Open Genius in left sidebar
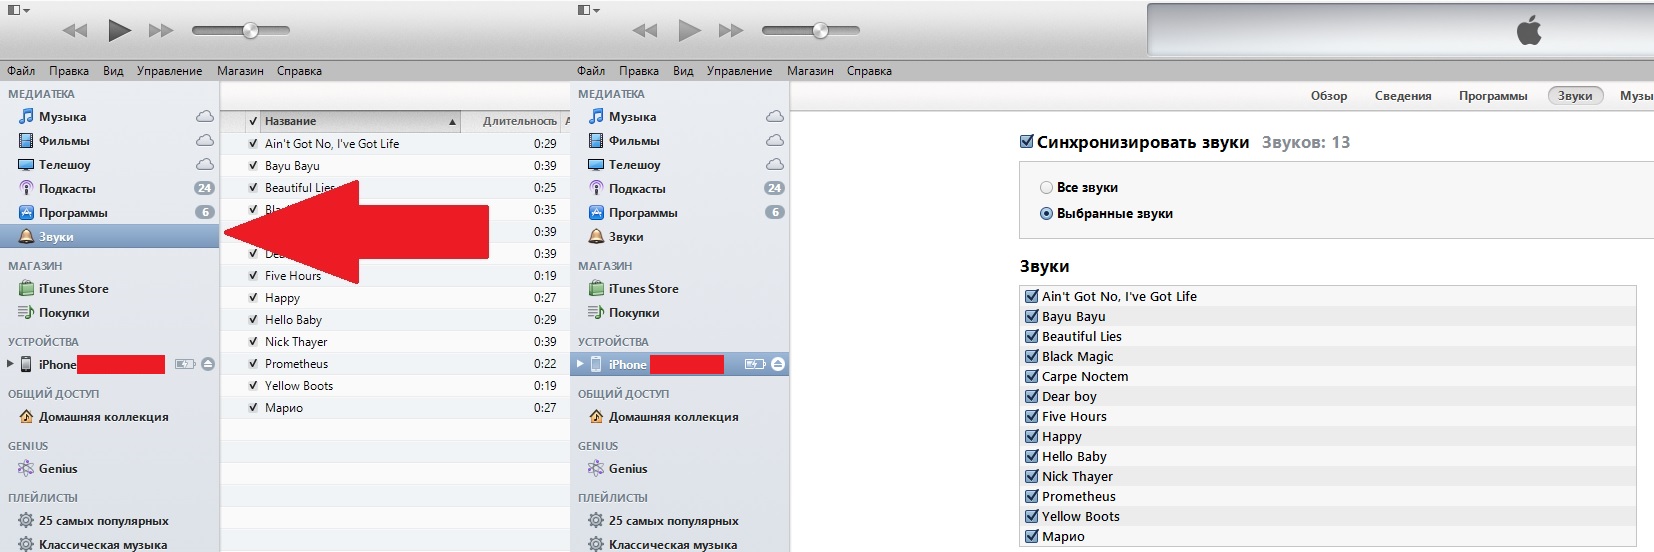 [58, 469]
